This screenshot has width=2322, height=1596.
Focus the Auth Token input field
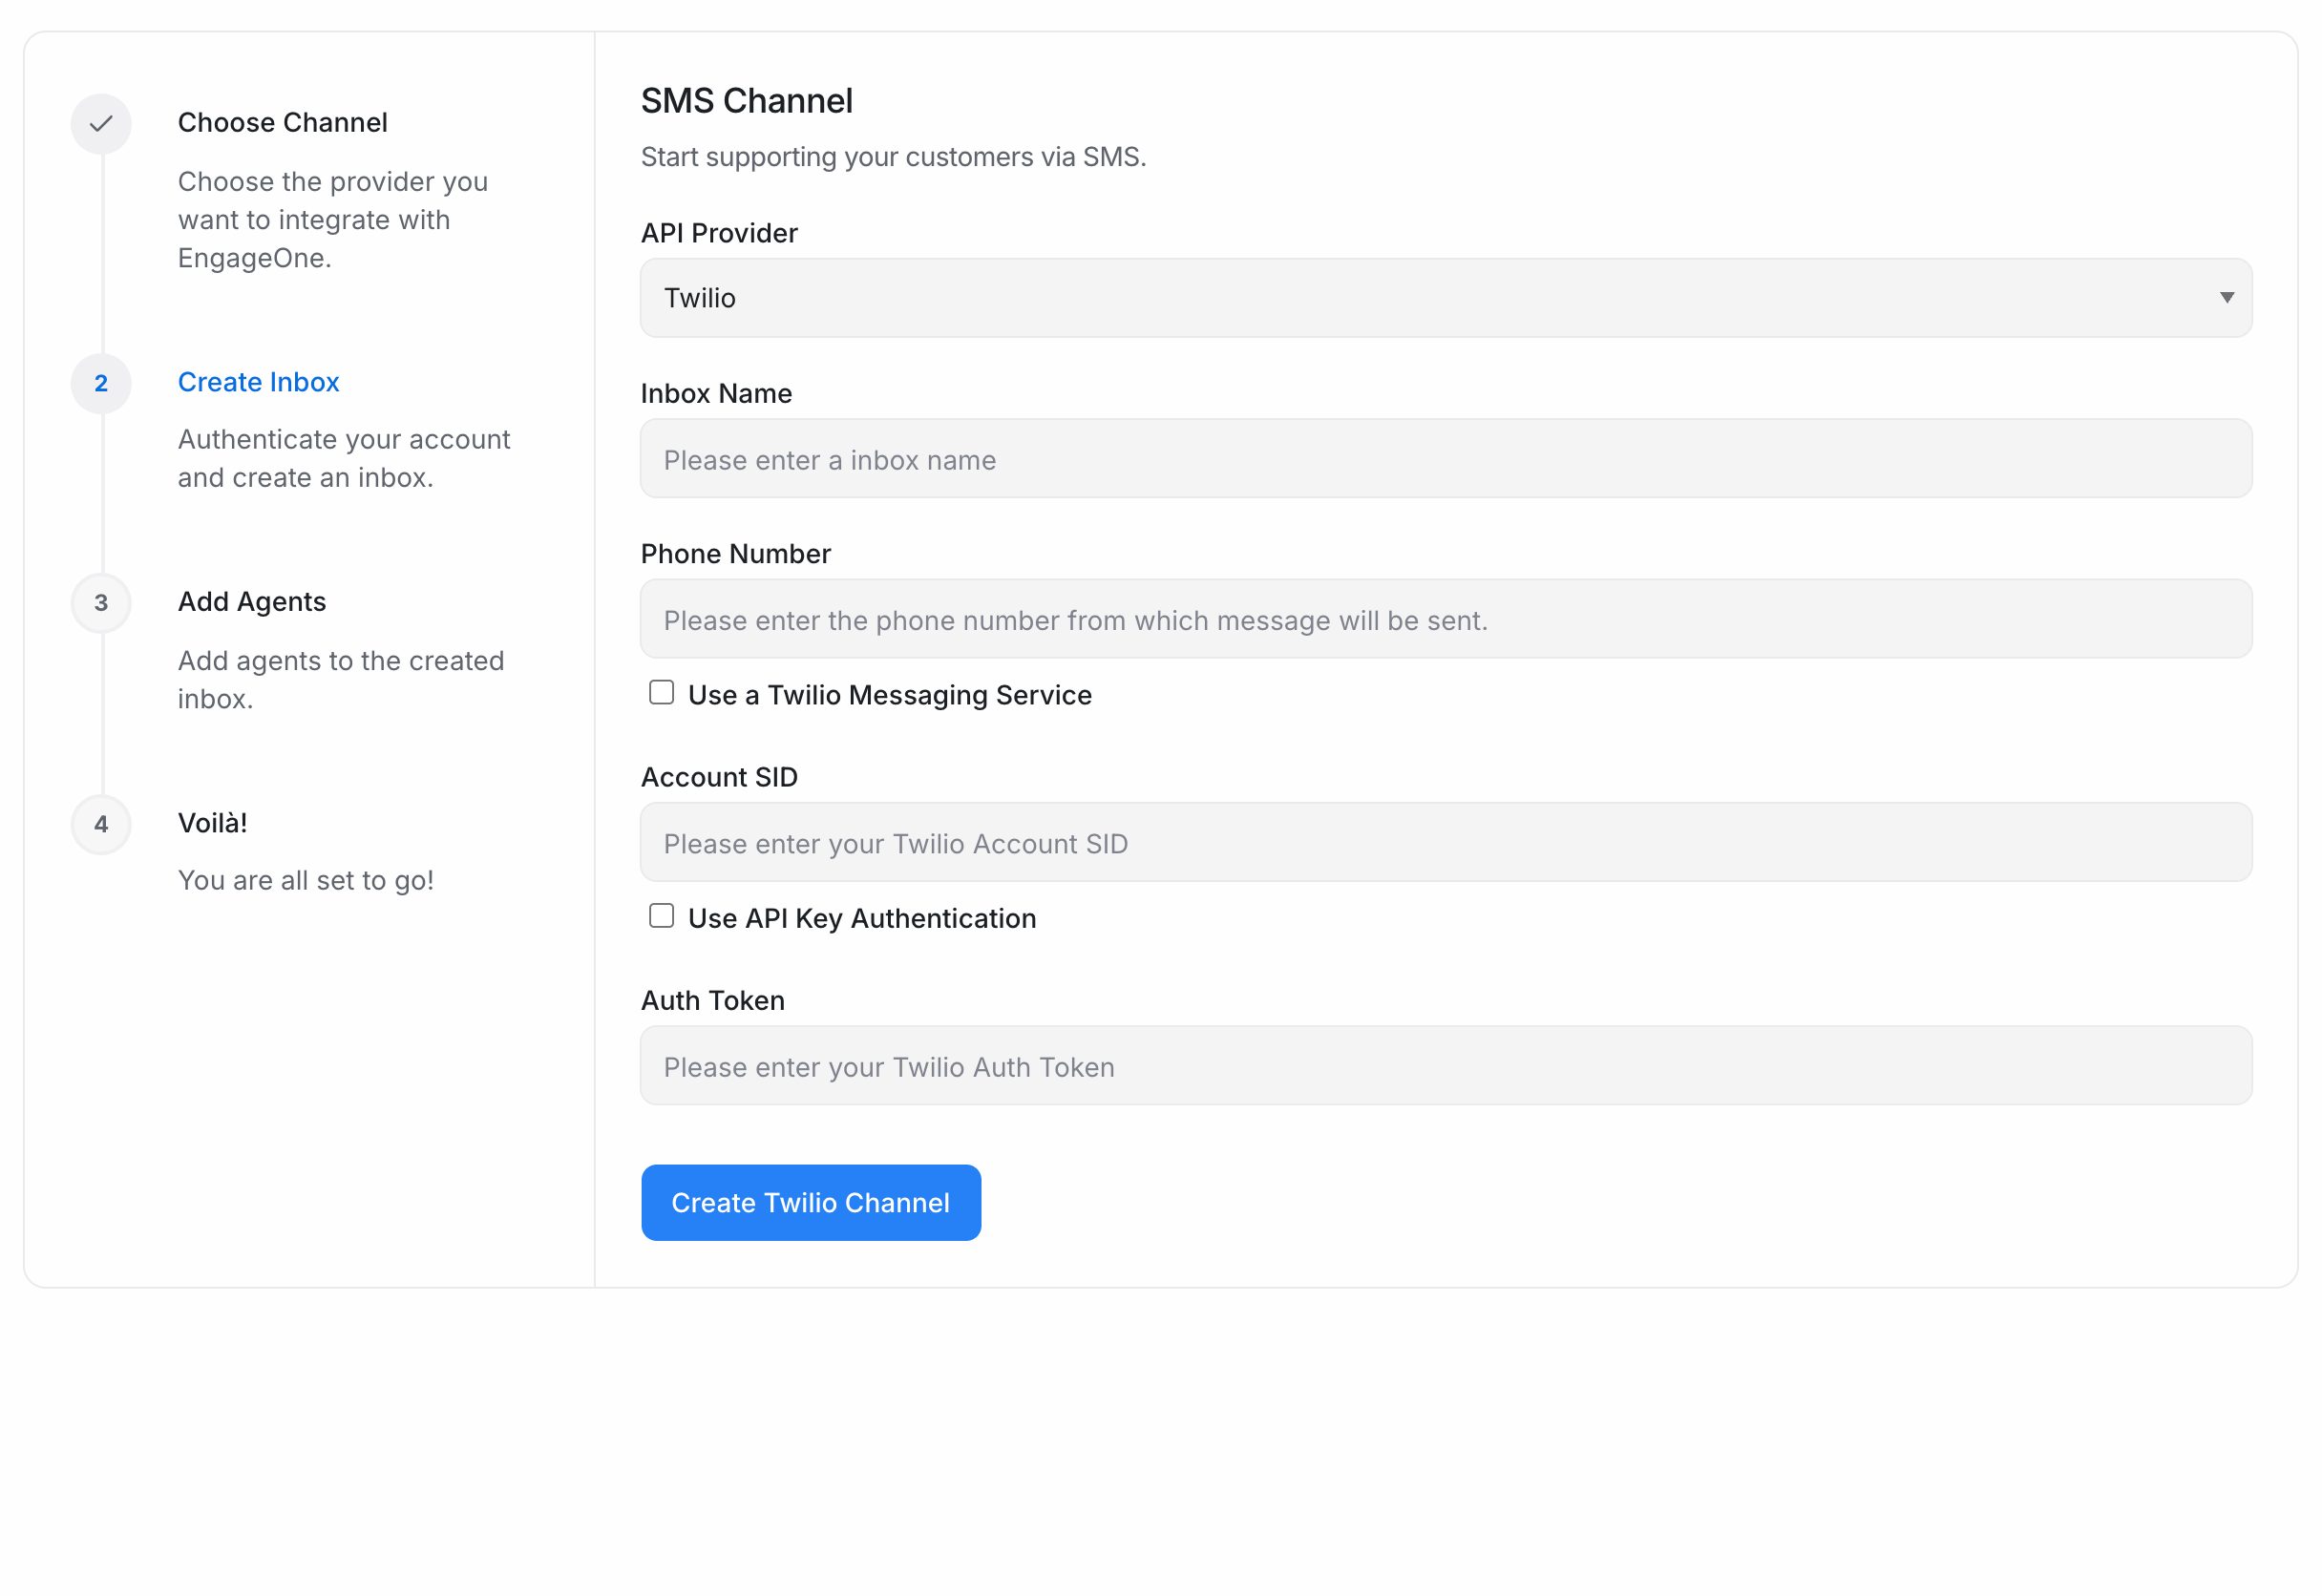click(x=1445, y=1065)
